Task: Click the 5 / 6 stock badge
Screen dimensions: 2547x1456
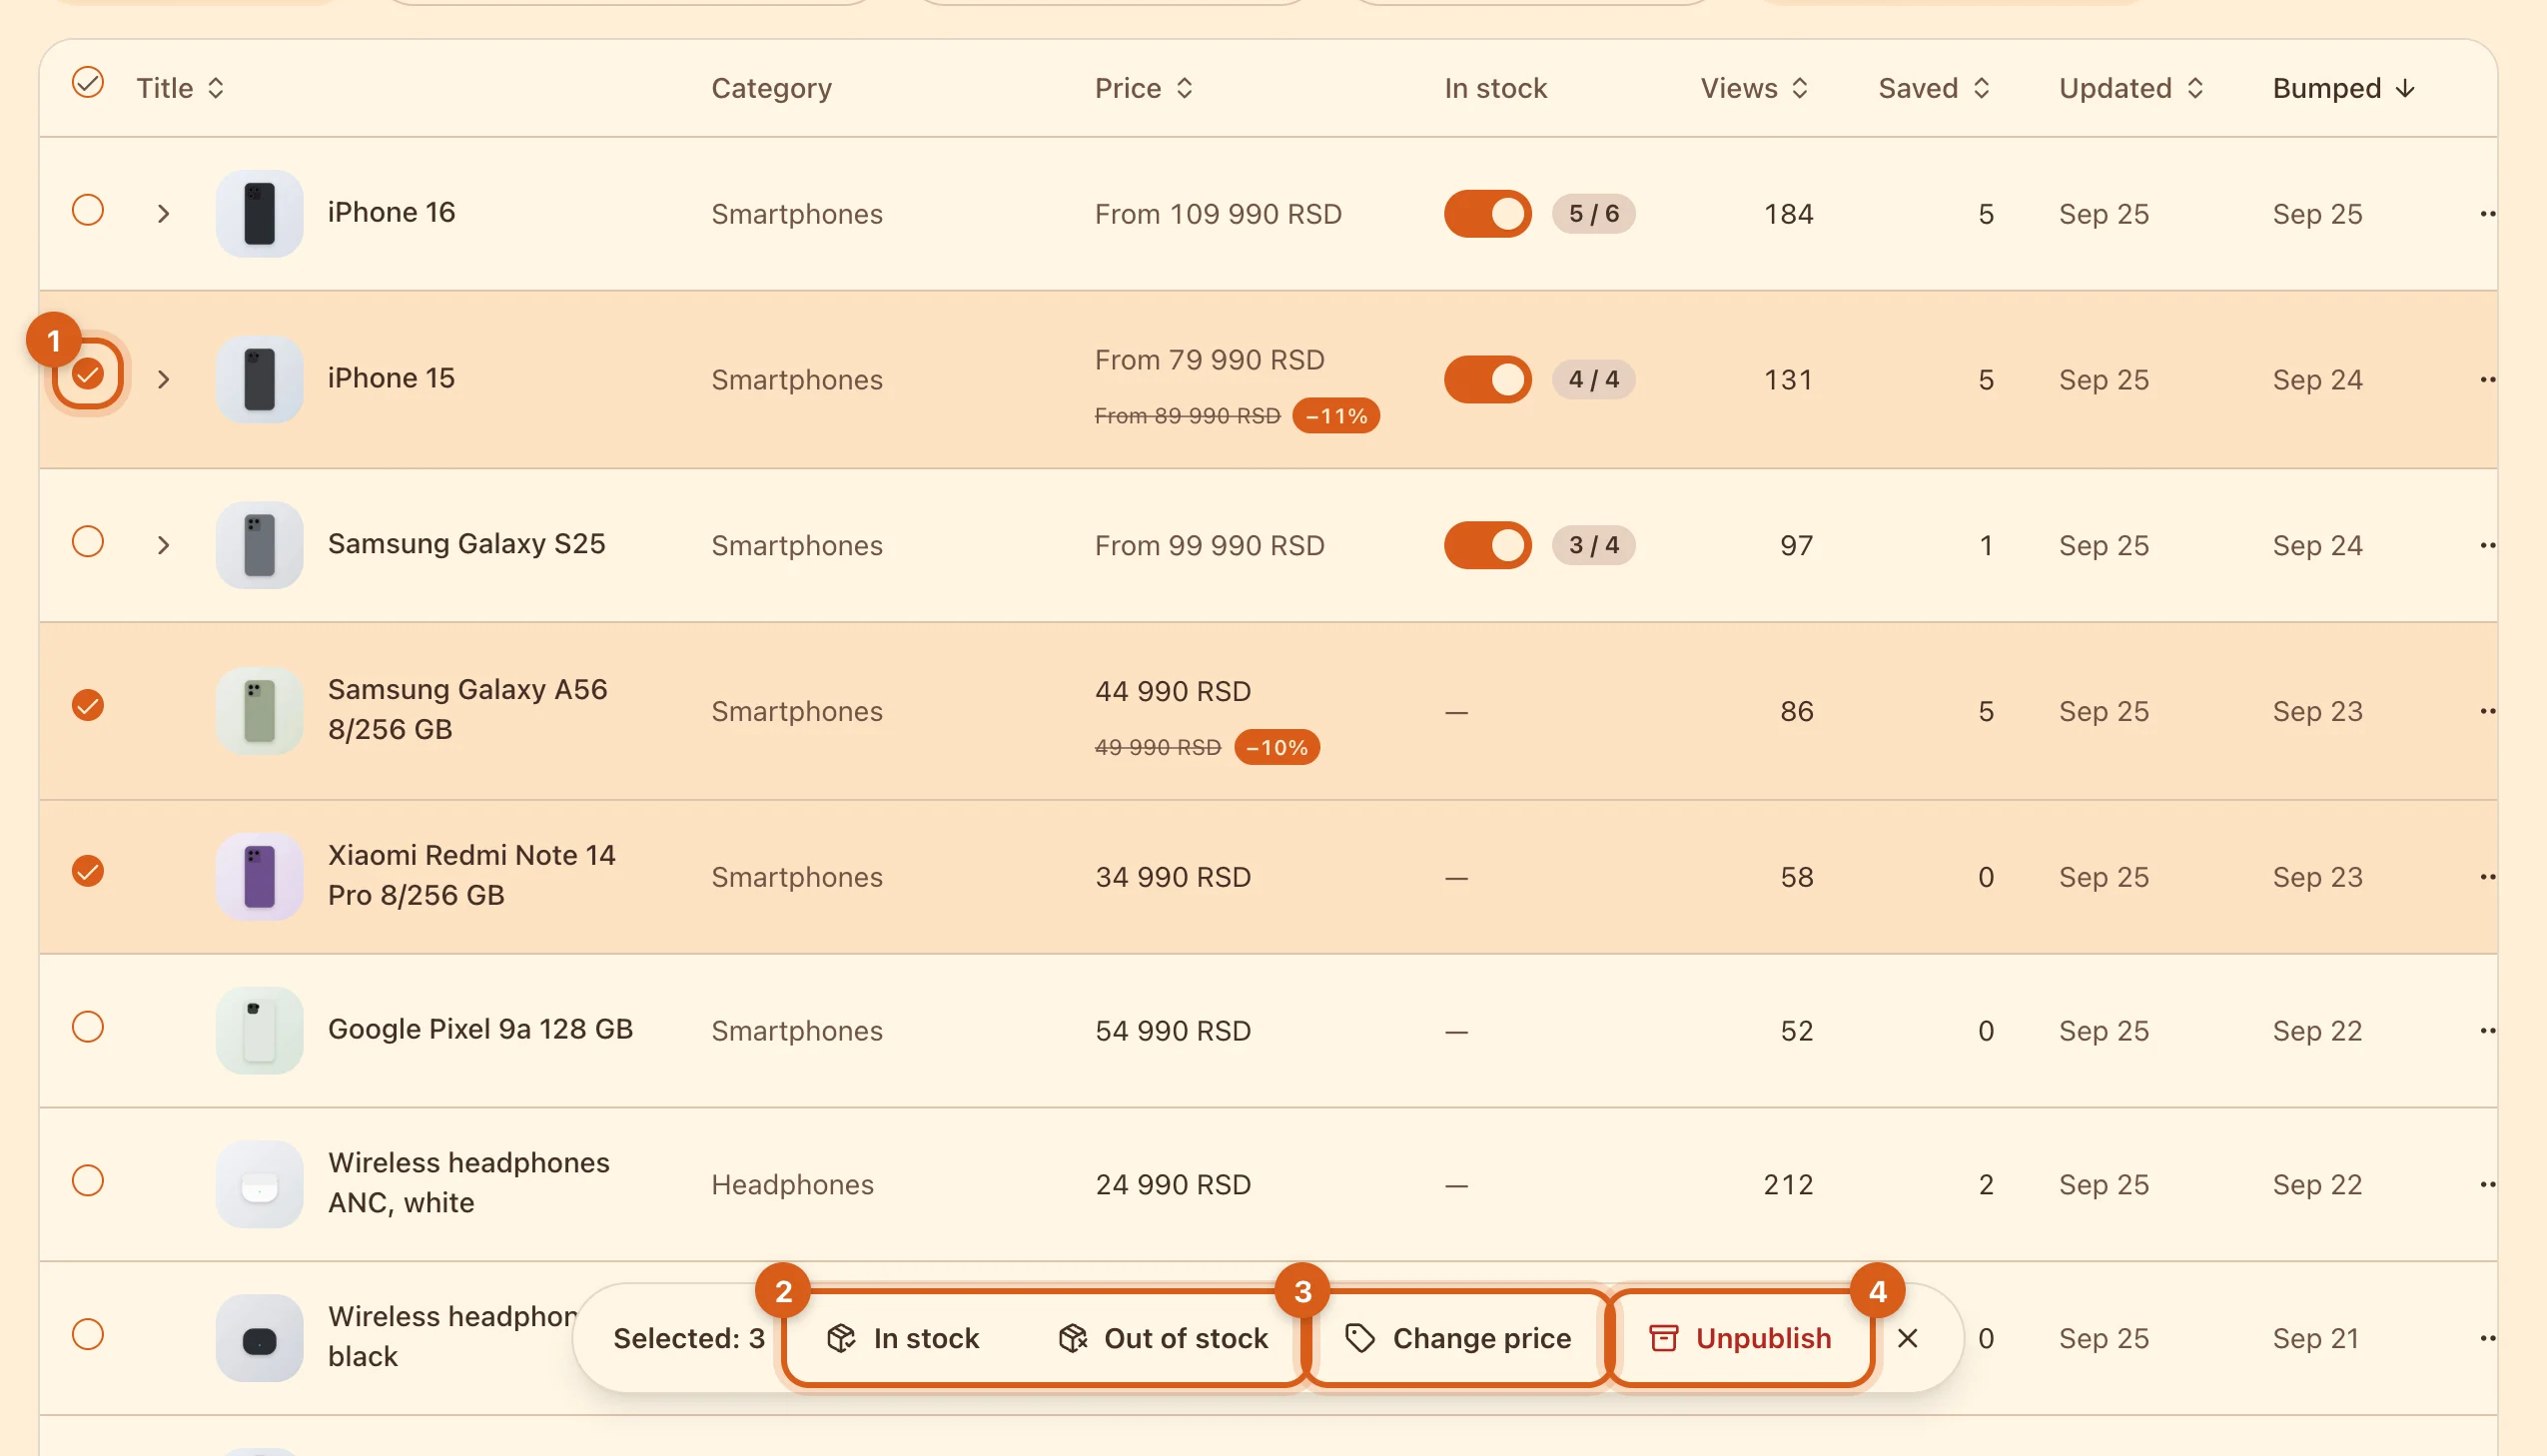Action: 1593,214
